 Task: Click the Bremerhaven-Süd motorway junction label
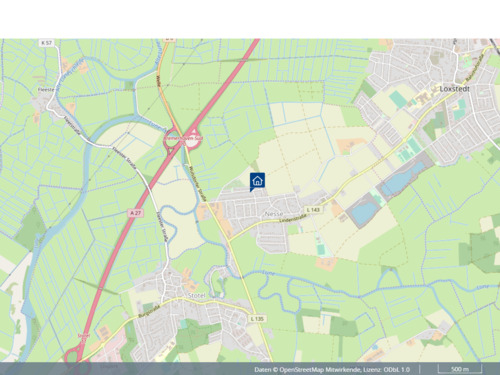point(181,138)
